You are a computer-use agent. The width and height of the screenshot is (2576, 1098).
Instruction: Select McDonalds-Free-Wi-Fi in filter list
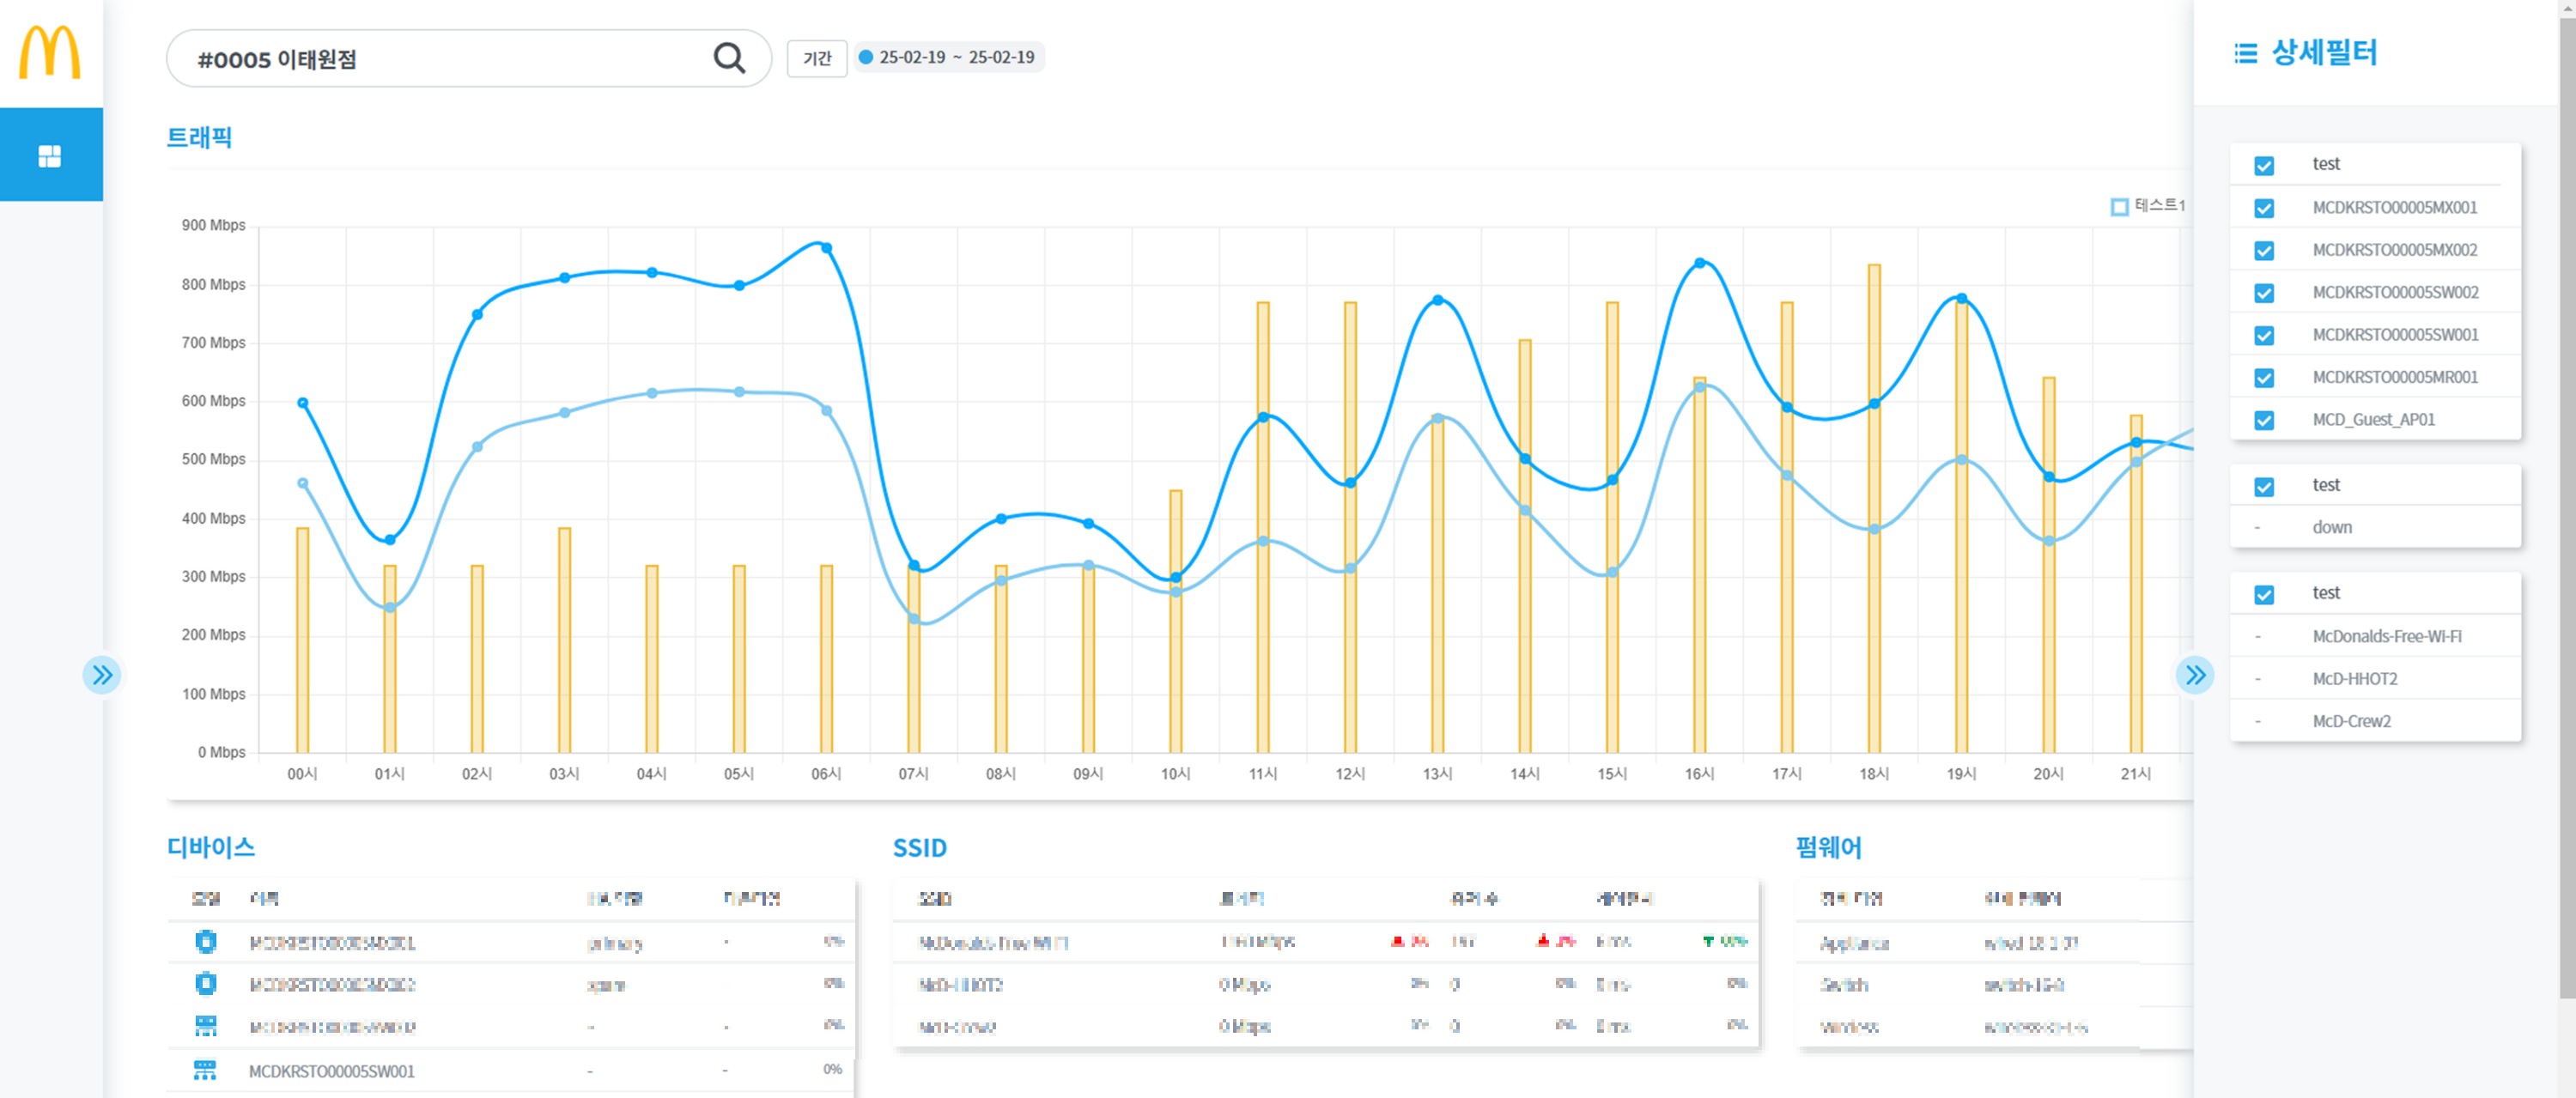[2386, 636]
